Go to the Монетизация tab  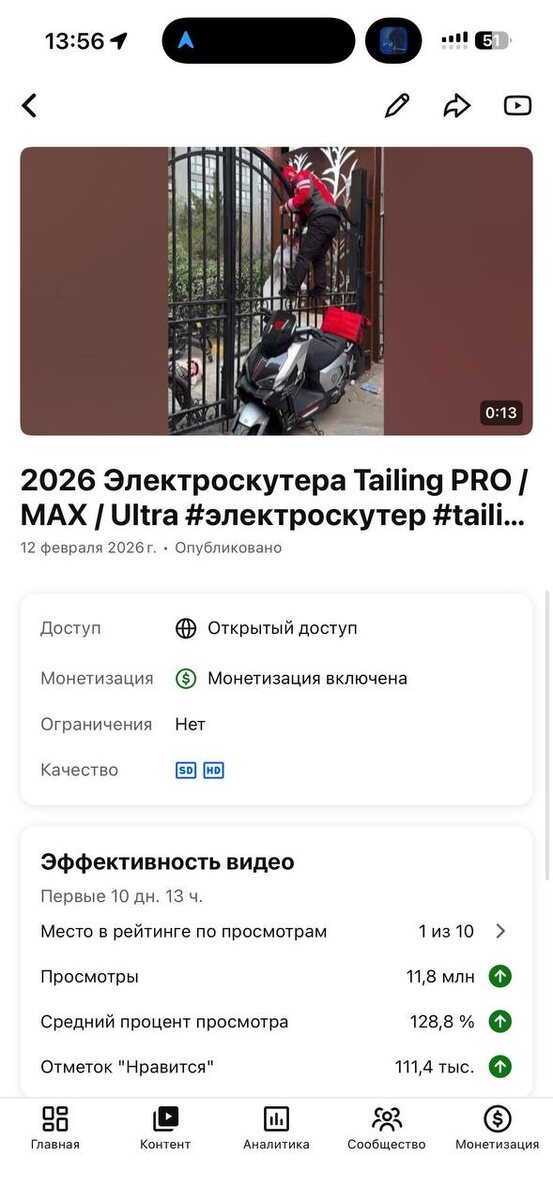[x=497, y=1129]
